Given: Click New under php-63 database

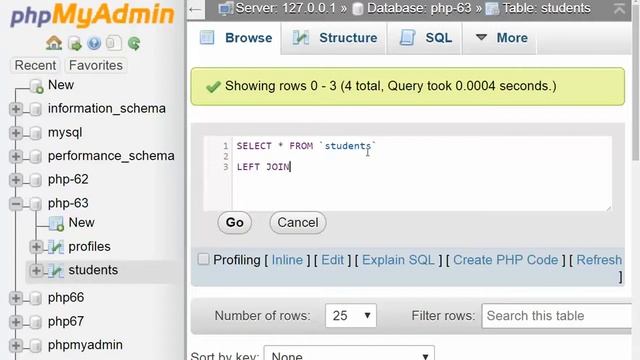Looking at the screenshot, I should click(x=81, y=223).
